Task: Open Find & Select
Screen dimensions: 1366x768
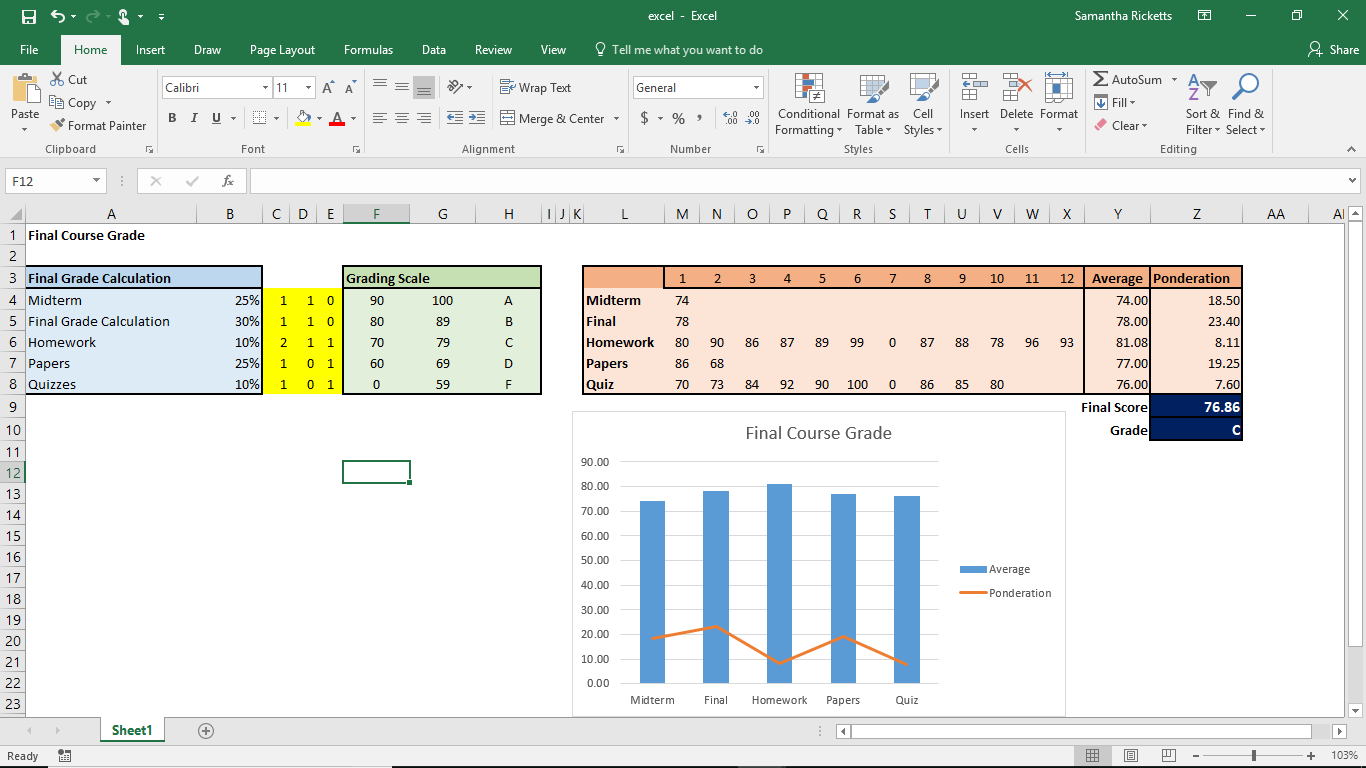Action: pos(1246,104)
